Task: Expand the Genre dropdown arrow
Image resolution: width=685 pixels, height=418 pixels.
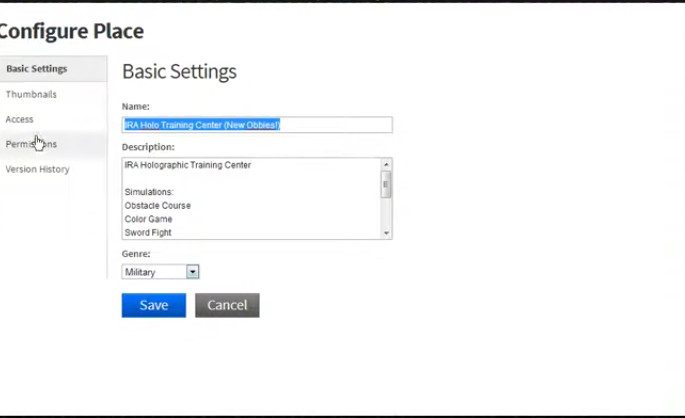Action: (193, 272)
